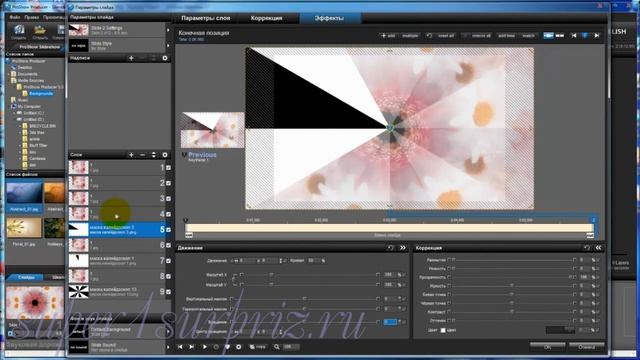Screen dimensions: 640x360
Task: Click the copy button in bottom bar
Action: tap(258, 347)
